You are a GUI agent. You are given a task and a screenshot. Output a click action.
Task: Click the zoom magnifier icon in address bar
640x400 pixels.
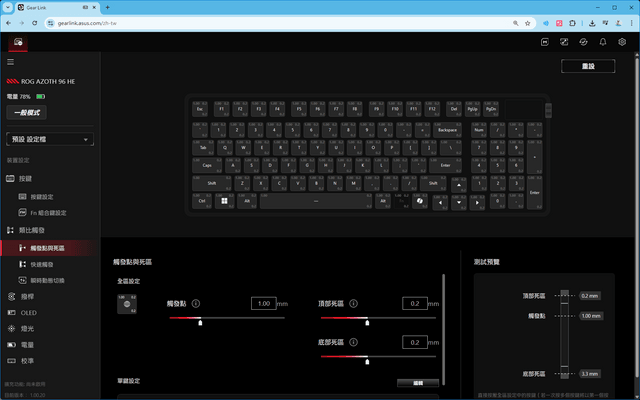click(x=516, y=23)
